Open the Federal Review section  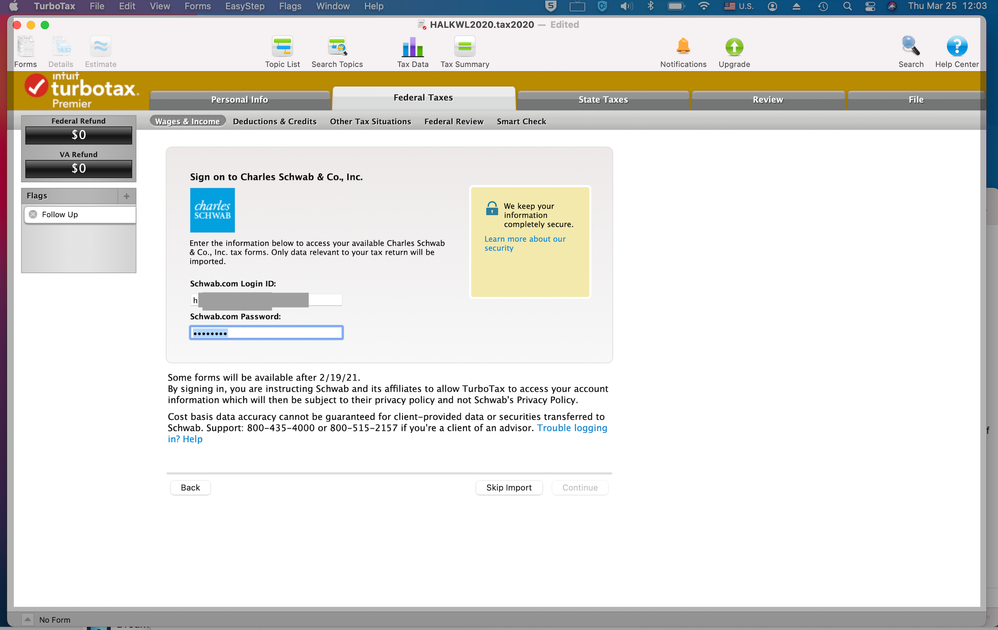454,122
